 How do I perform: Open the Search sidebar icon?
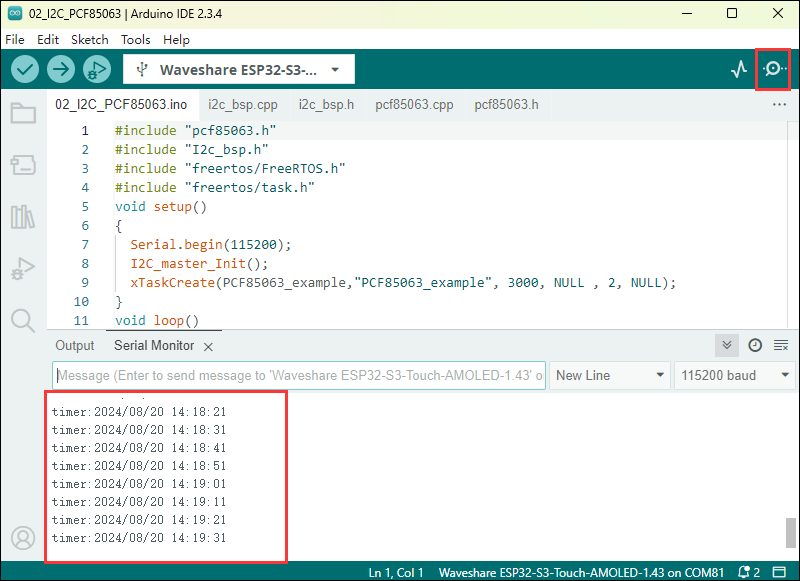(22, 320)
